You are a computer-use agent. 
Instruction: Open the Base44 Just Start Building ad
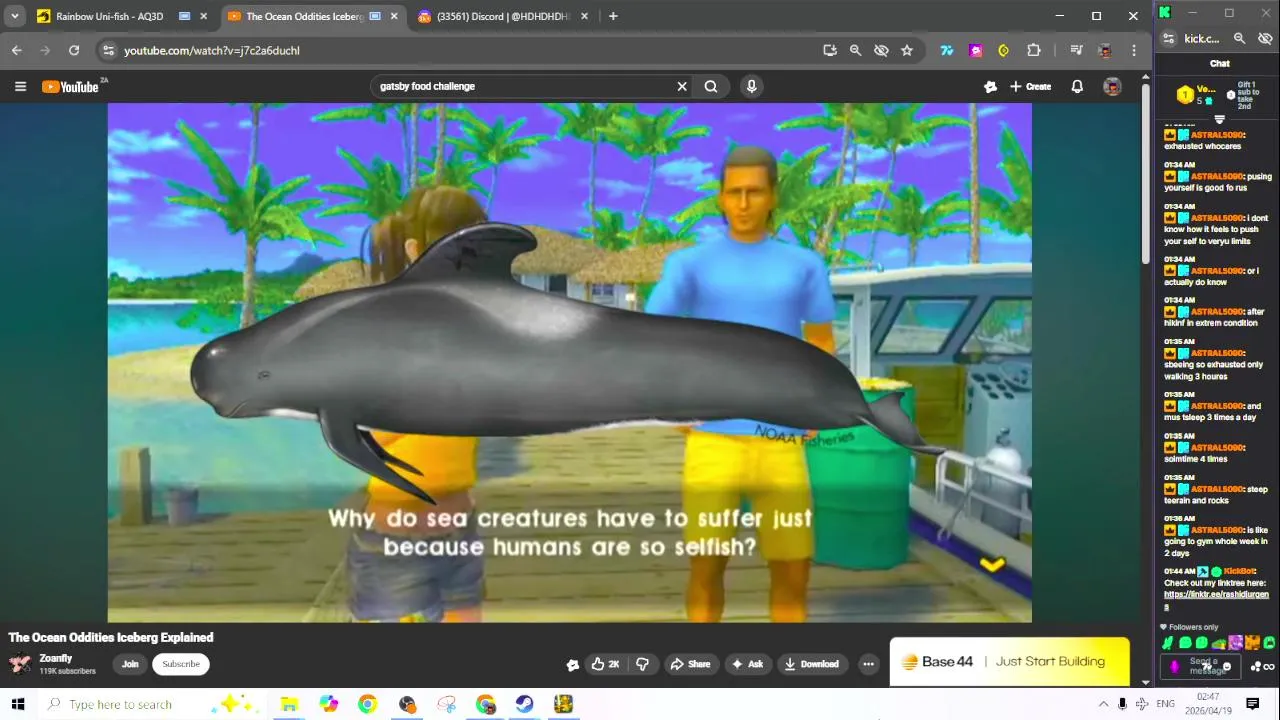(x=1010, y=662)
